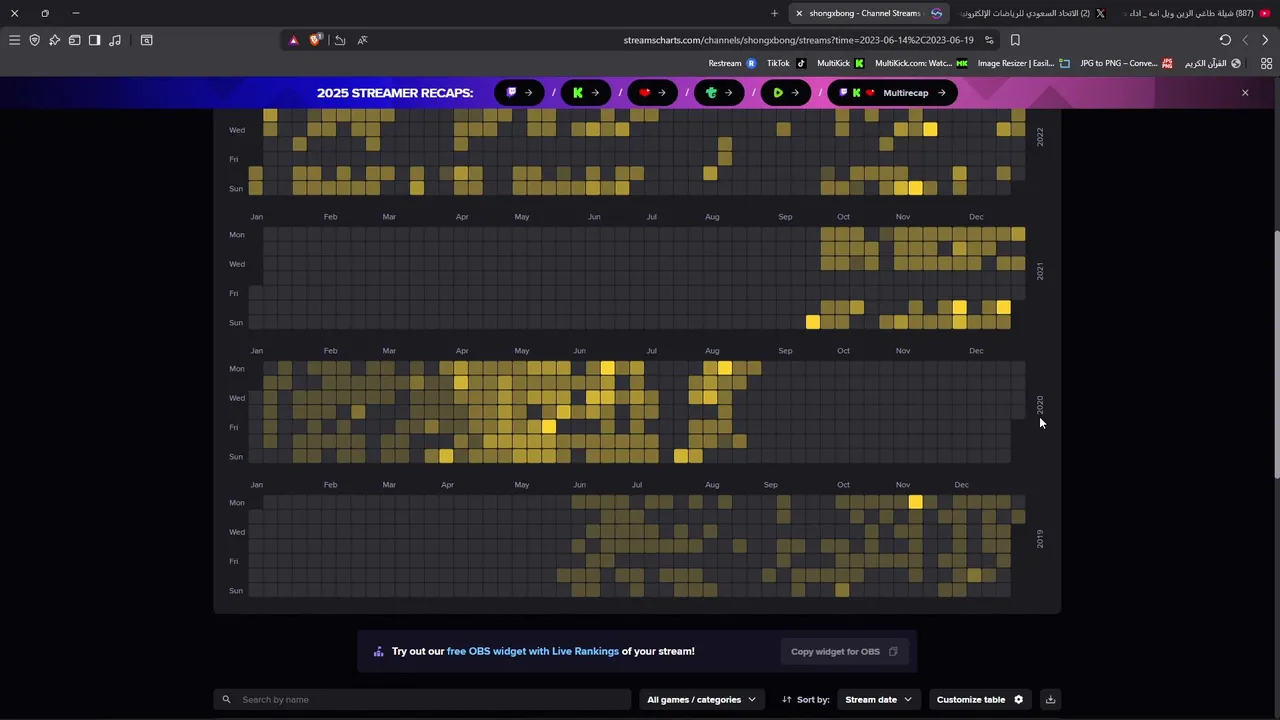The height and width of the screenshot is (720, 1280).
Task: Open the Image Resizer bookmark
Action: tap(1023, 63)
